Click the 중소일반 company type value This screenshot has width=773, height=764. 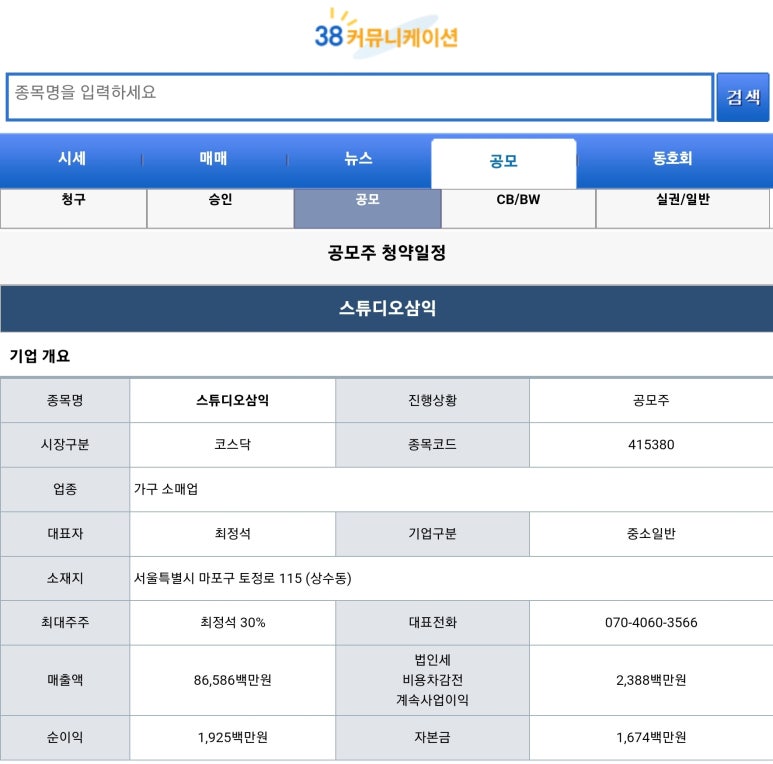pos(651,534)
